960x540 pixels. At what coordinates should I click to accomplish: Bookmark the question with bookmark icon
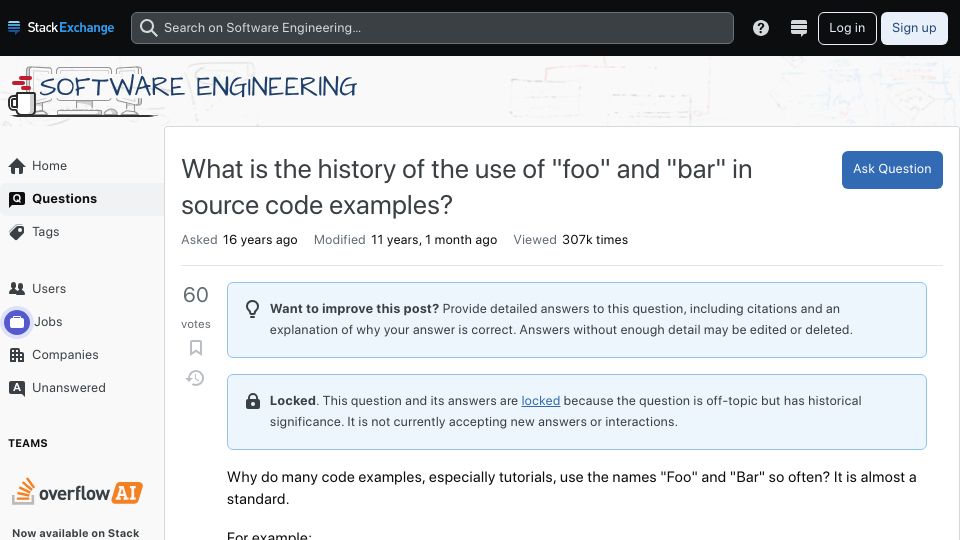coord(196,348)
